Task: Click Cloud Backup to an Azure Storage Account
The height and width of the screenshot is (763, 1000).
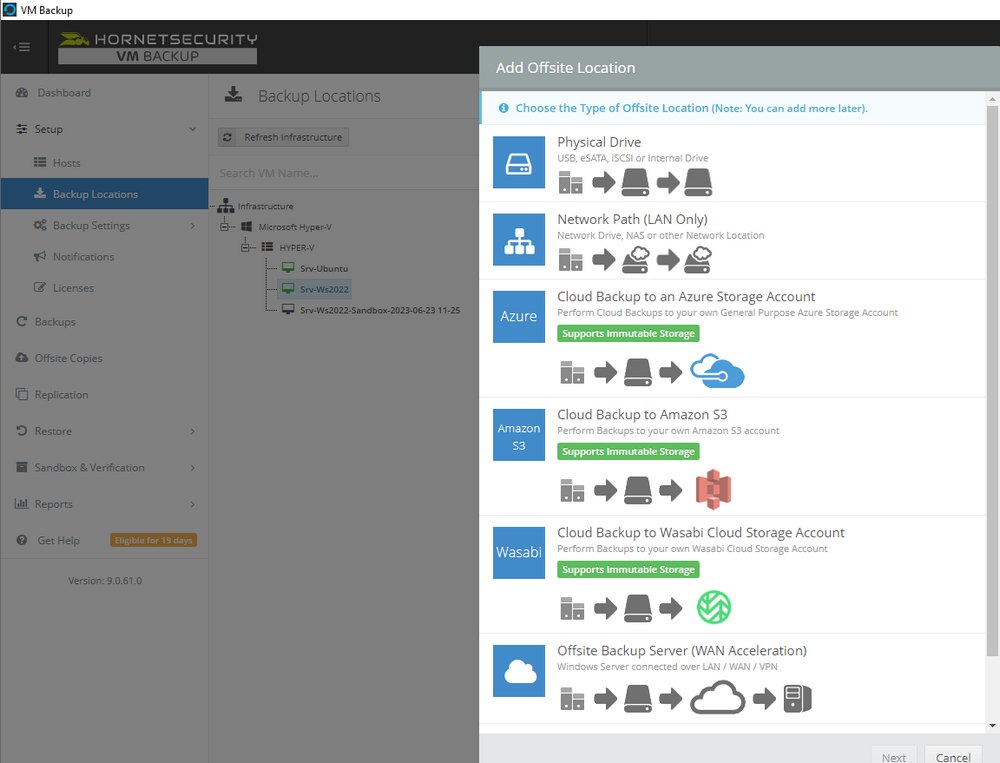Action: click(686, 297)
